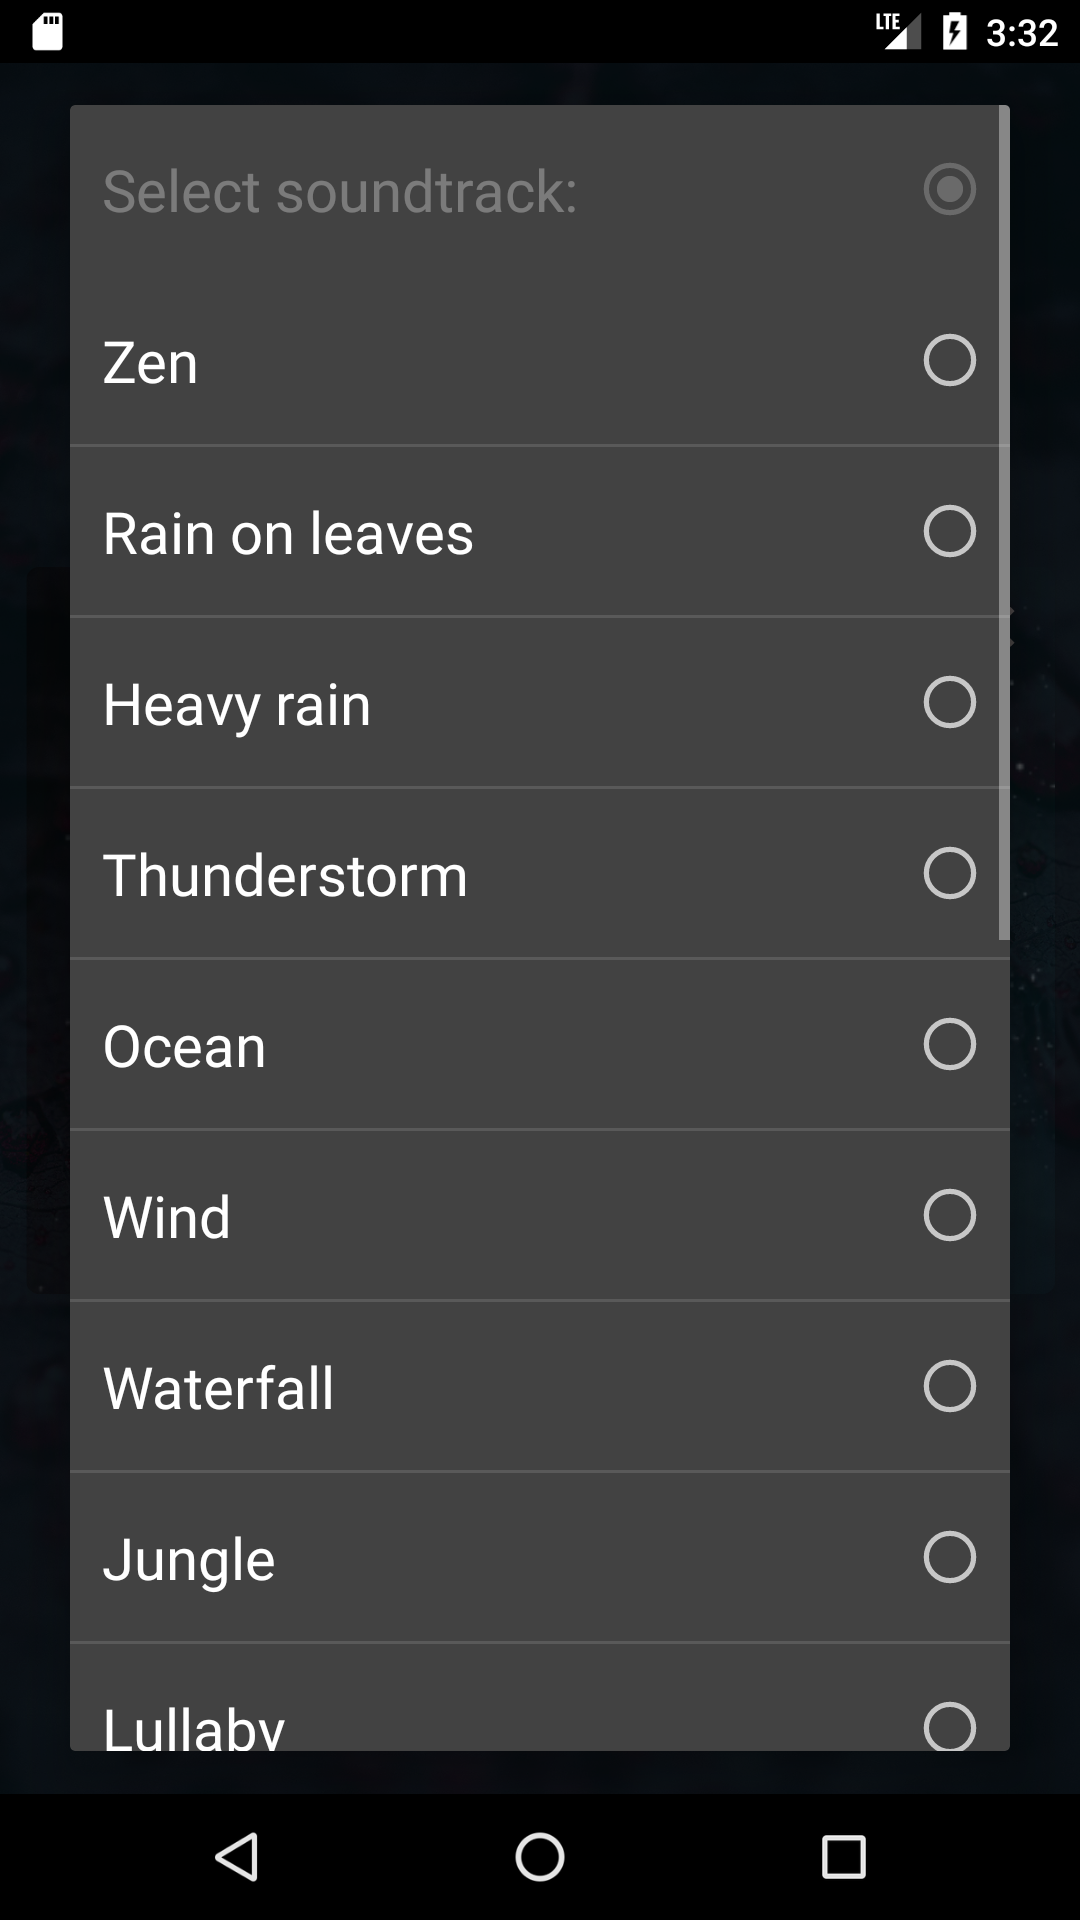Choose the Rain on leaves radio button
This screenshot has height=1920, width=1080.
click(949, 531)
